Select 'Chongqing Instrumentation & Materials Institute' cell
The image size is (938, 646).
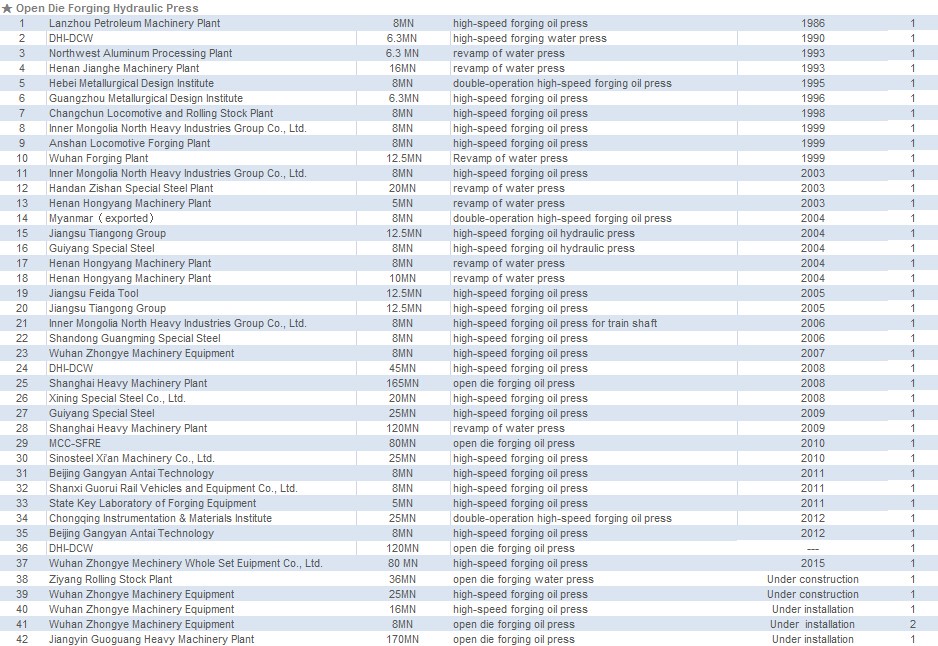160,518
